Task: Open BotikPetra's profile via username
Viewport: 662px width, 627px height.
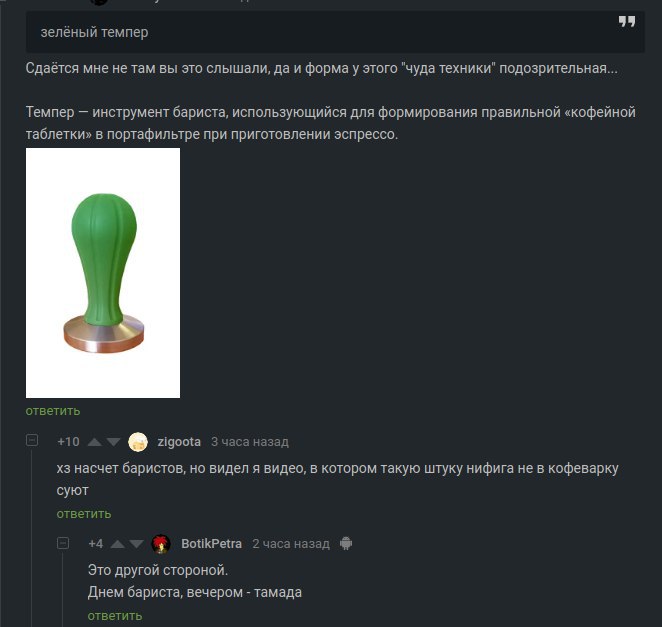Action: (x=212, y=544)
